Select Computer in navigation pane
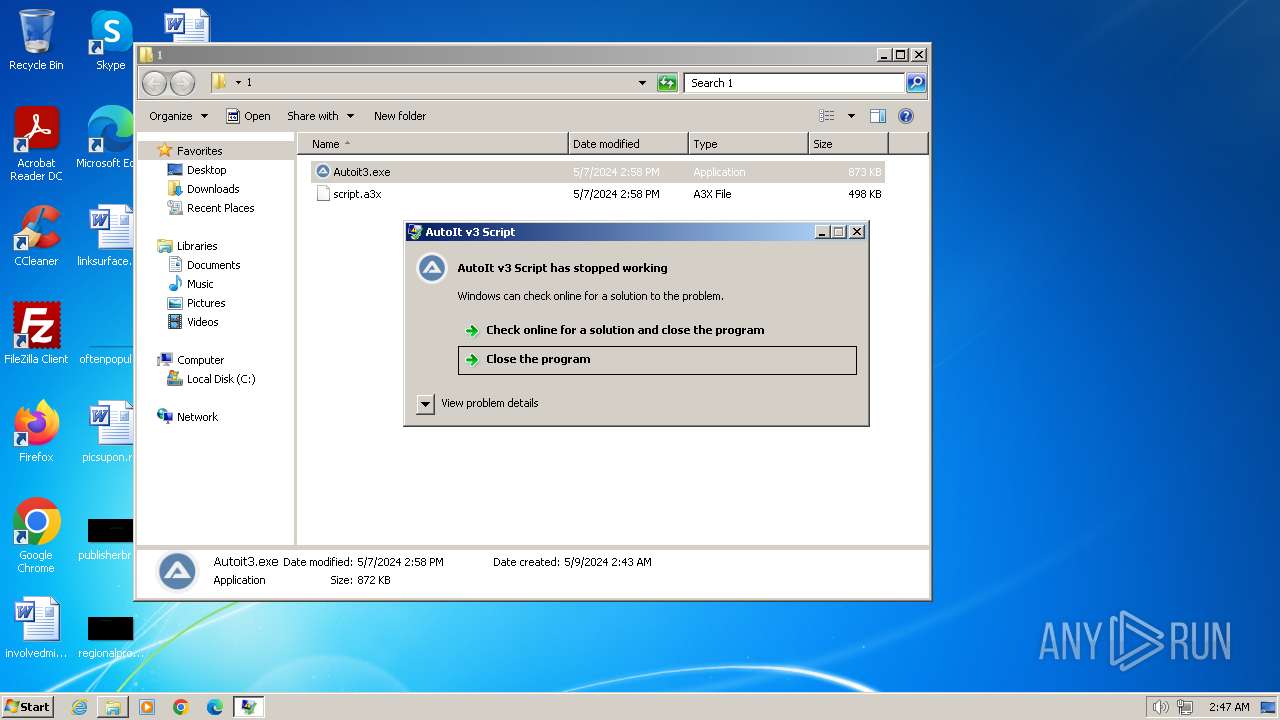Screen dimensions: 1280x720 pyautogui.click(x=200, y=360)
